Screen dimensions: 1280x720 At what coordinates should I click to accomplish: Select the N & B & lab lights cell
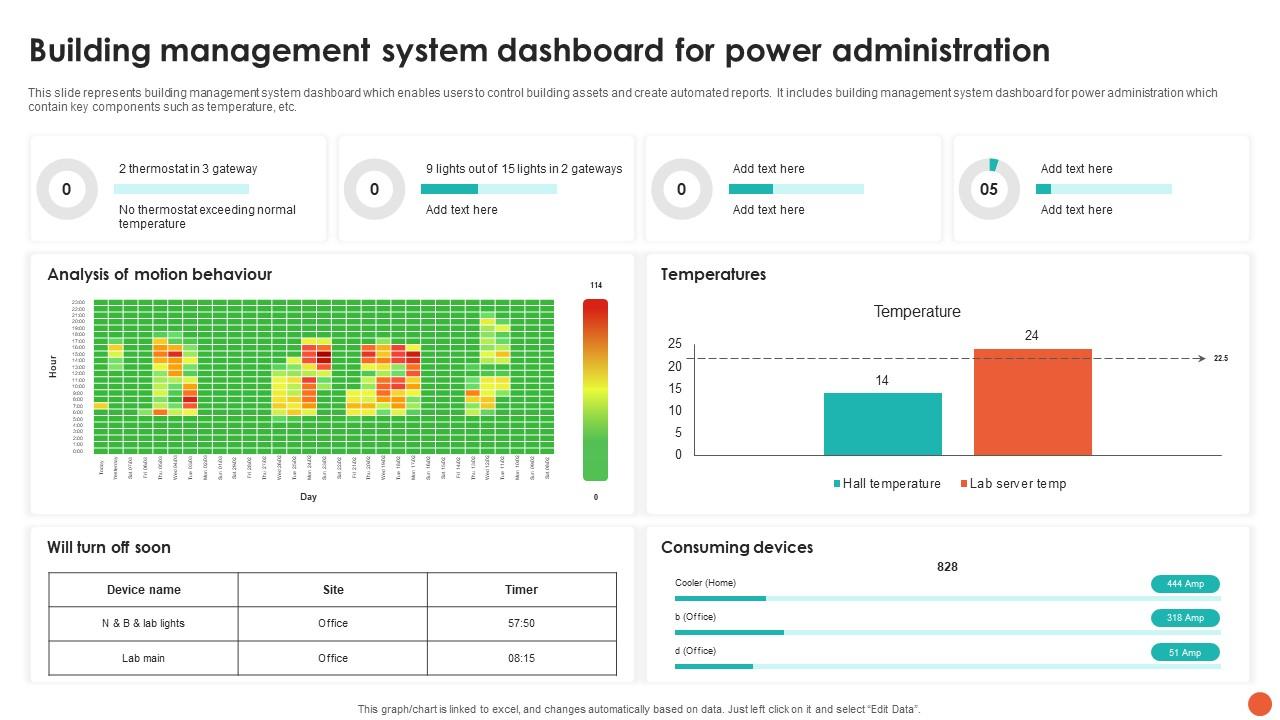pos(143,624)
